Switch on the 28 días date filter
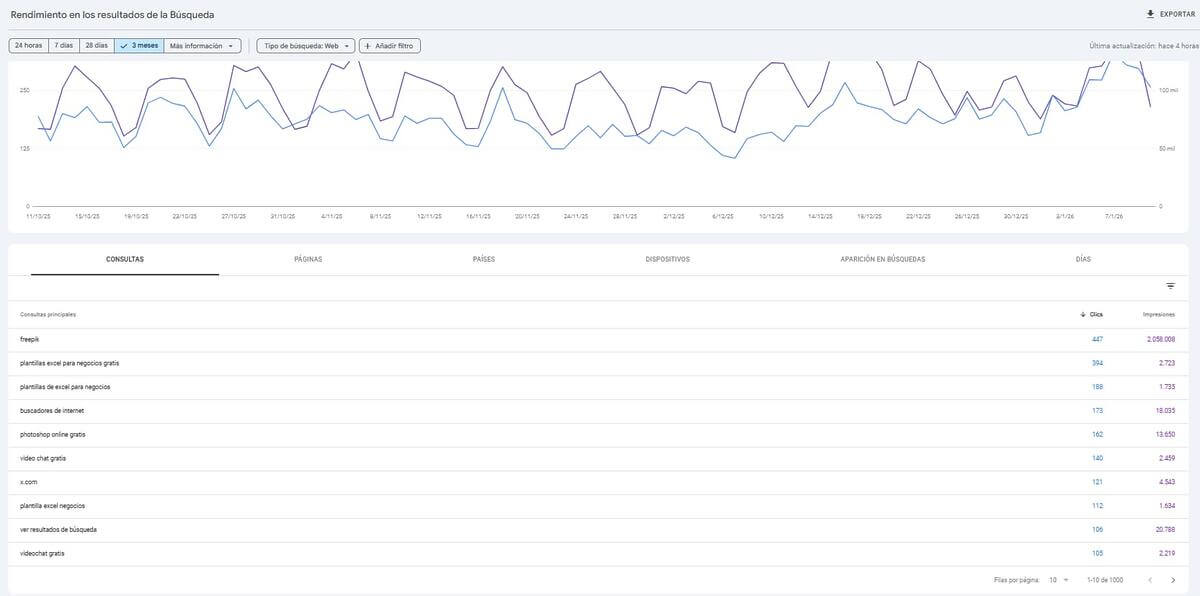1200x596 pixels. coord(94,43)
